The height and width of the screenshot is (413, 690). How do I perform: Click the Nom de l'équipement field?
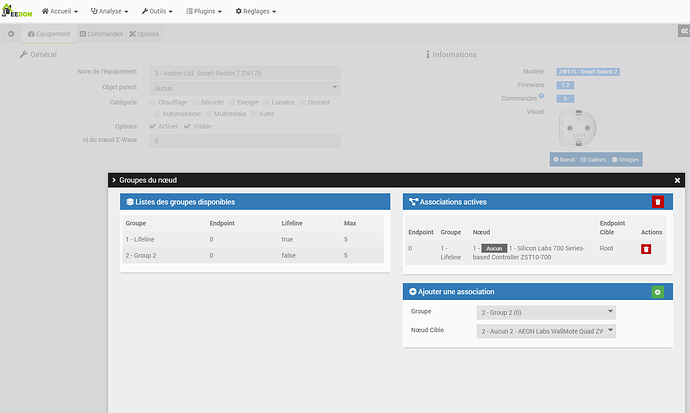244,73
